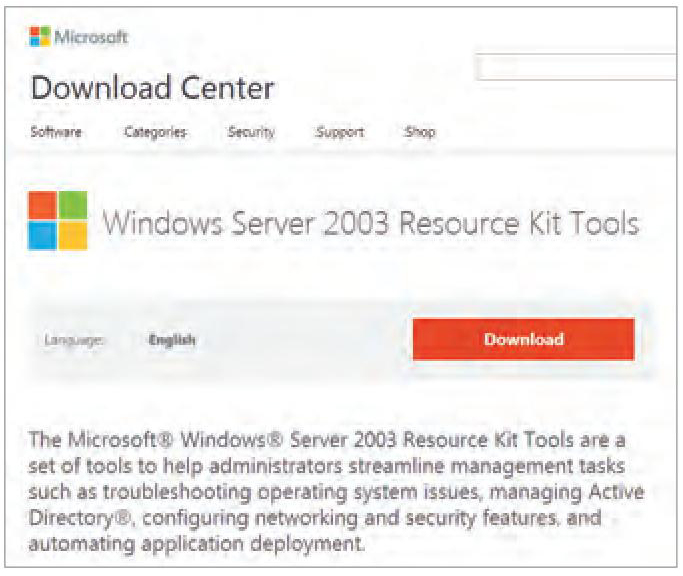The image size is (683, 576).
Task: Click the words "automating application deployment"
Action: coord(195,544)
